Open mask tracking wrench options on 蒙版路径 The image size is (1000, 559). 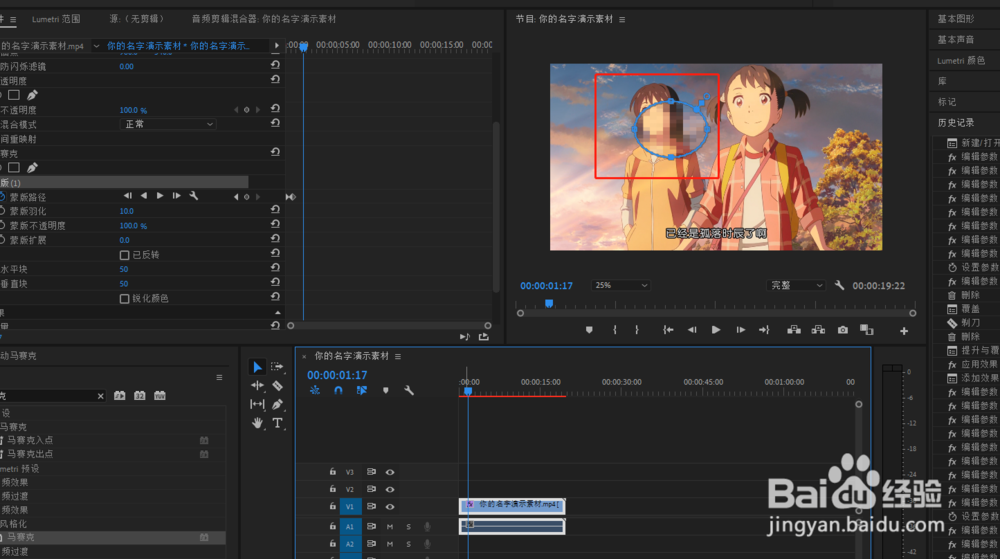pyautogui.click(x=194, y=196)
